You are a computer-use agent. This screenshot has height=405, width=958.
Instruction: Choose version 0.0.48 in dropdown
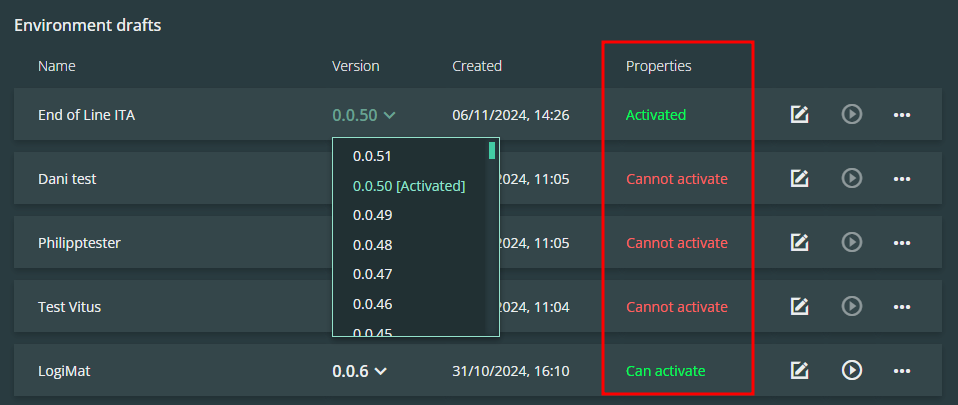[x=372, y=246]
